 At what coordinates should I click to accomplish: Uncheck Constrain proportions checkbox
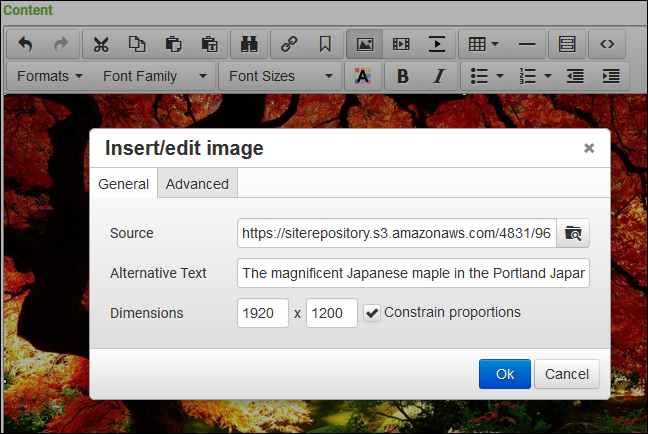tap(372, 313)
